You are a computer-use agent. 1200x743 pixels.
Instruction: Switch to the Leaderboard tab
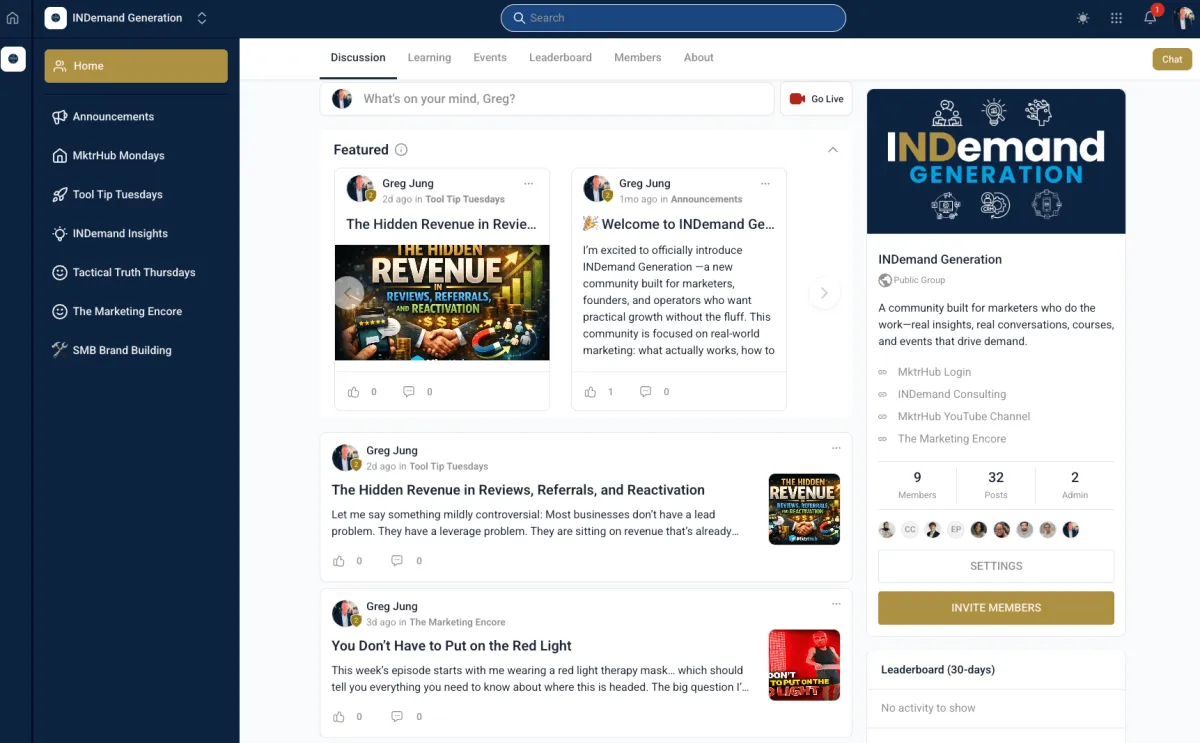click(560, 58)
